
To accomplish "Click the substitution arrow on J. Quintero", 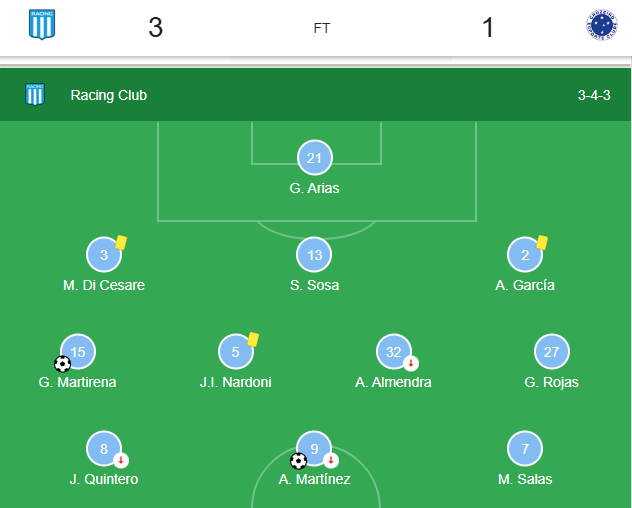I will click(121, 460).
